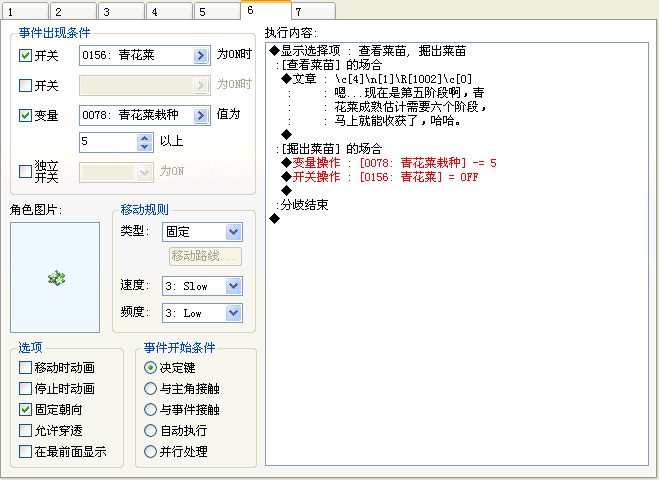Screen dimensions: 659x480
Task: Enable the 独立开关 condition checkbox
Action: click(25, 171)
